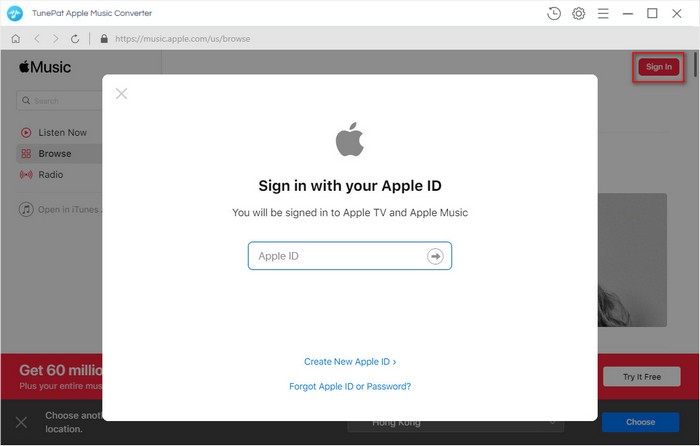Viewport: 700px width, 446px height.
Task: Click the padlock site security icon
Action: pyautogui.click(x=104, y=39)
